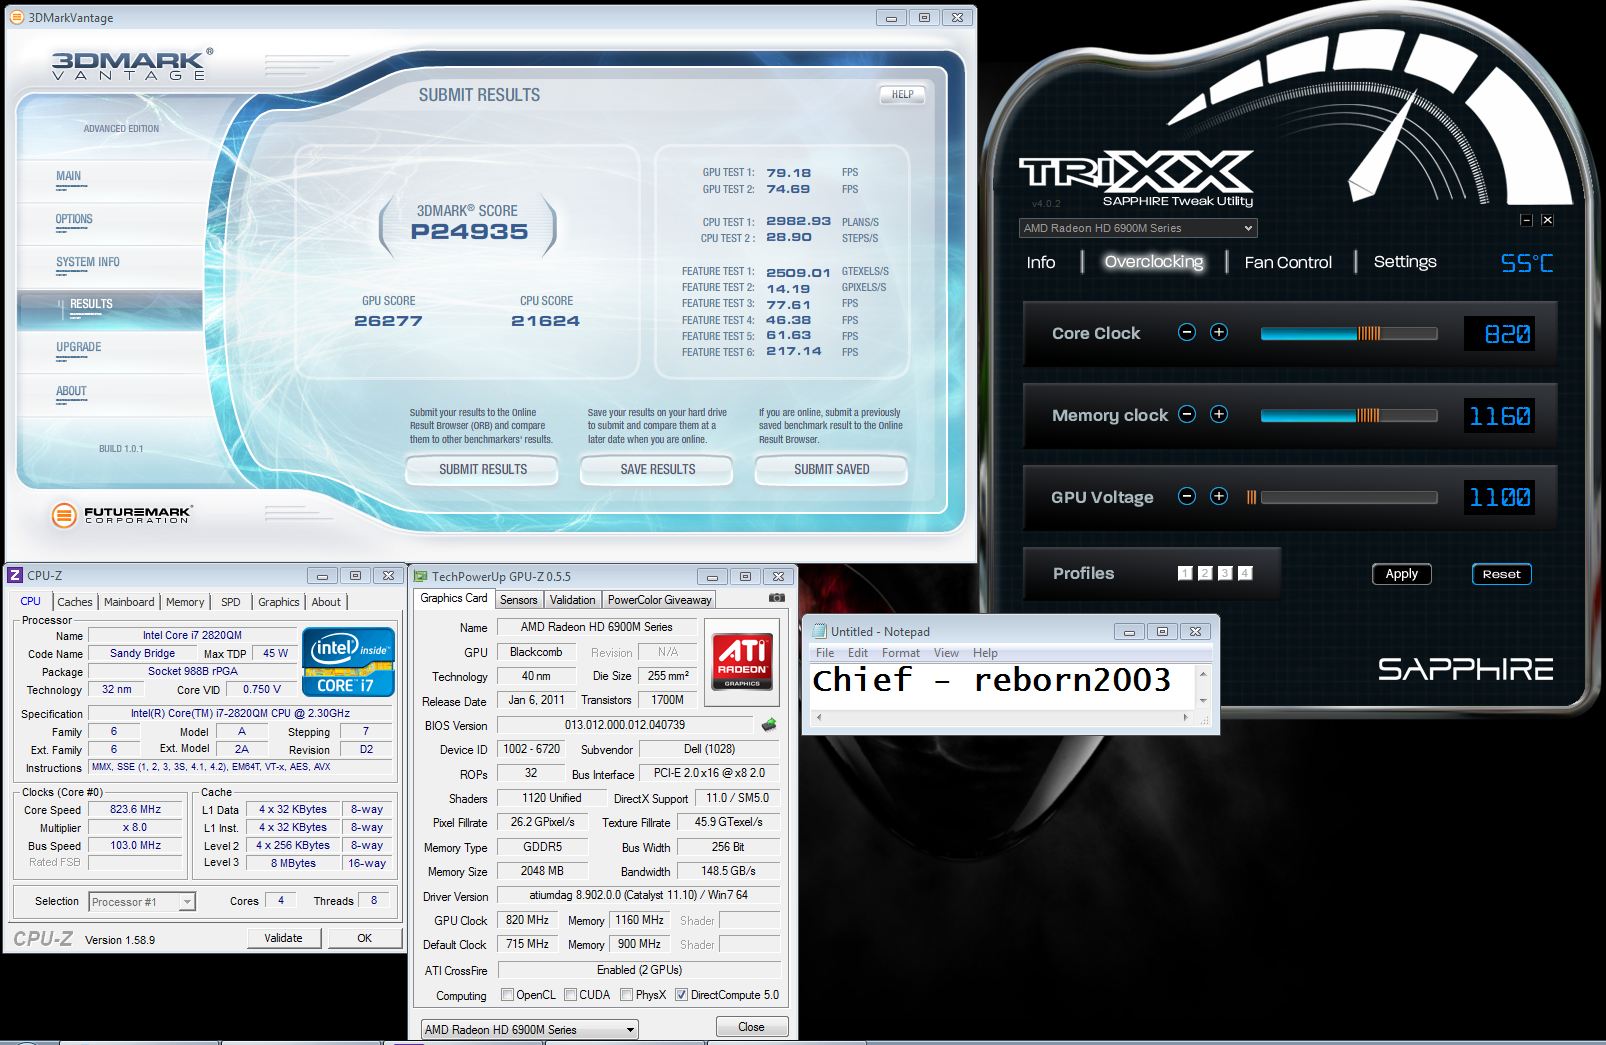Enable the PhysX checkbox in GPU-Z

(626, 995)
